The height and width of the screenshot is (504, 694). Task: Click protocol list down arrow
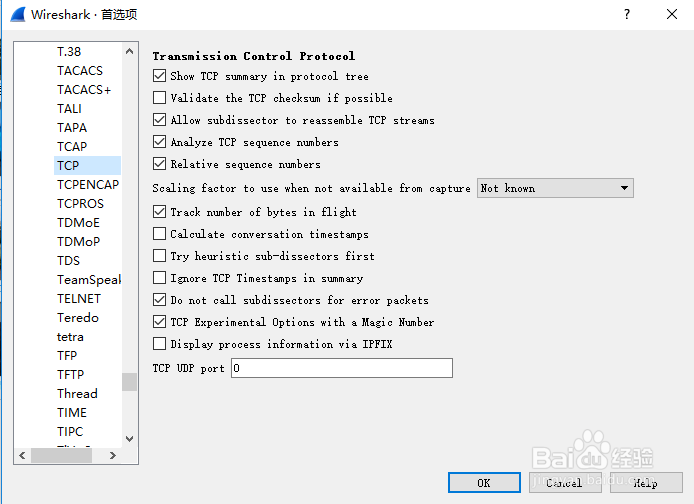tap(129, 439)
